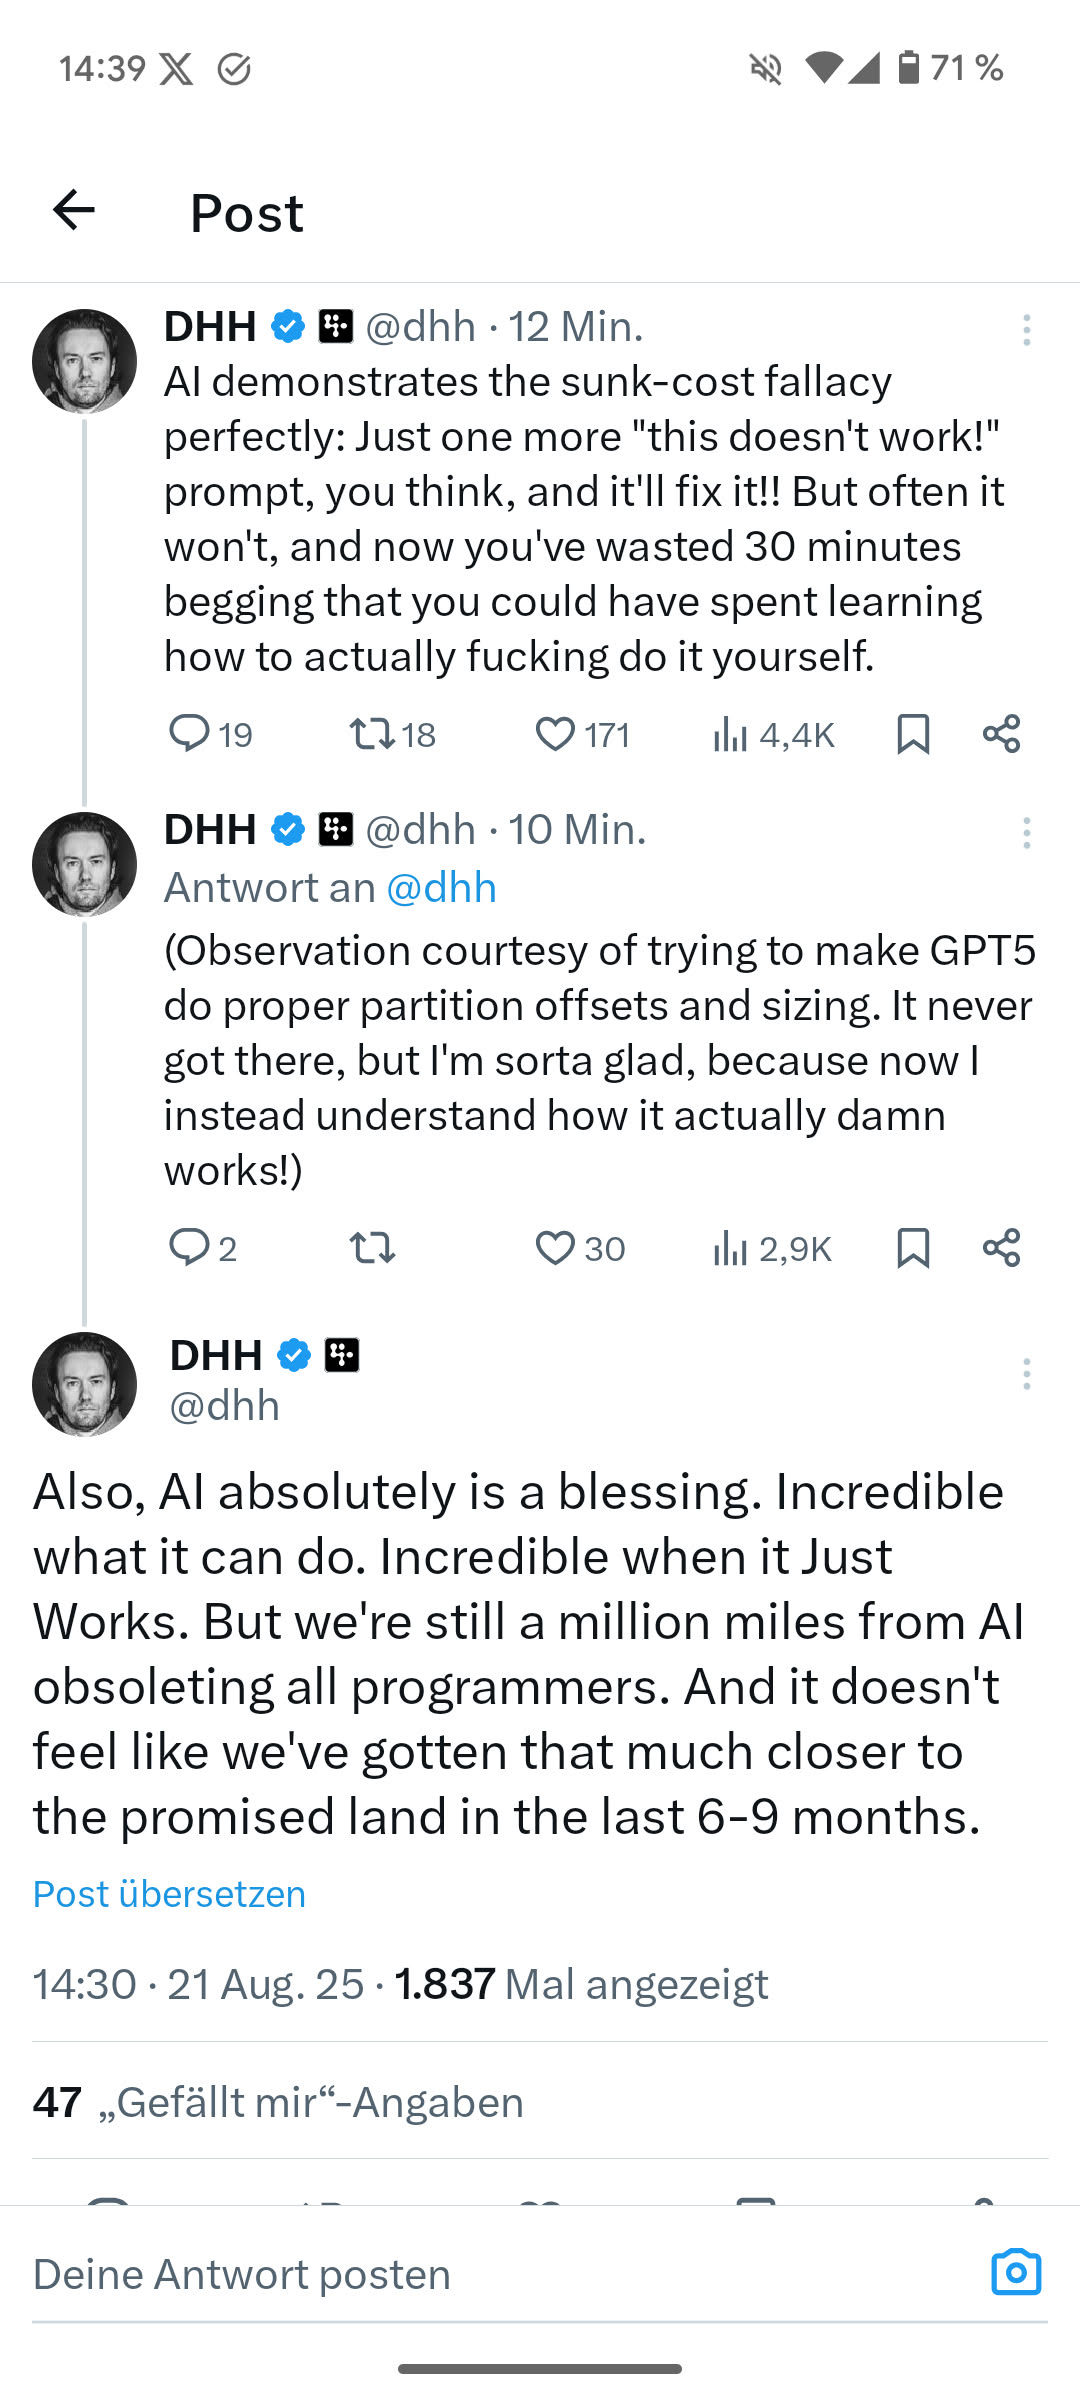Image resolution: width=1080 pixels, height=2400 pixels.
Task: Open more options for the main post
Action: point(1026,1374)
